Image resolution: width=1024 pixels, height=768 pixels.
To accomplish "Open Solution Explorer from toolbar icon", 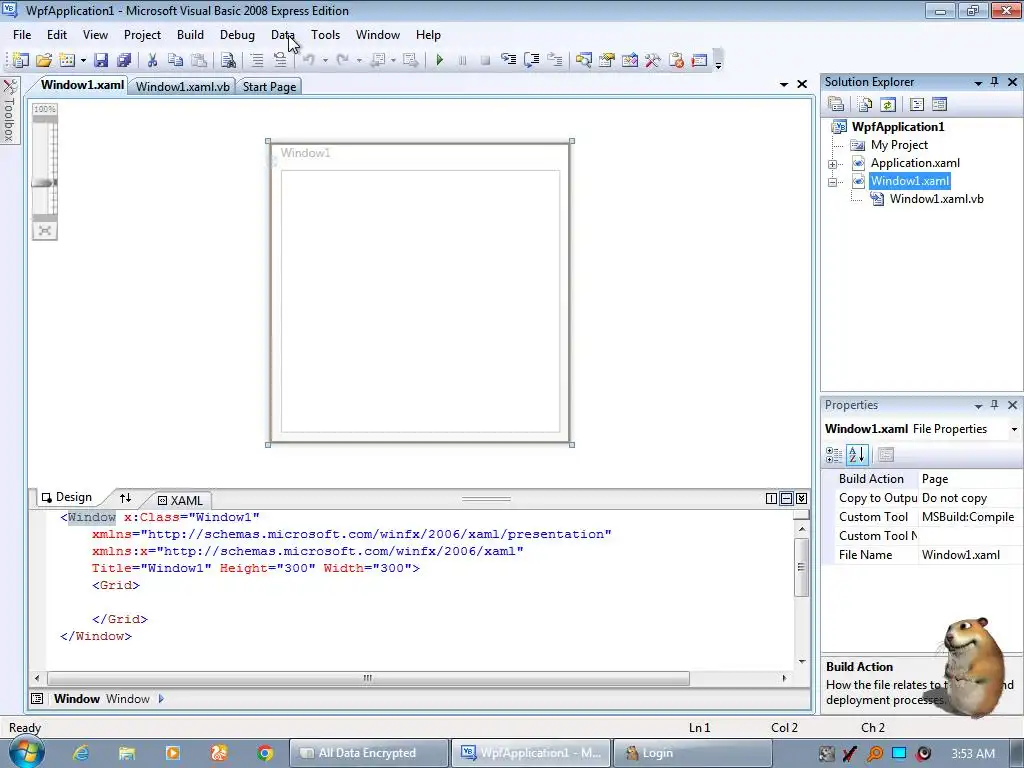I will pyautogui.click(x=584, y=61).
